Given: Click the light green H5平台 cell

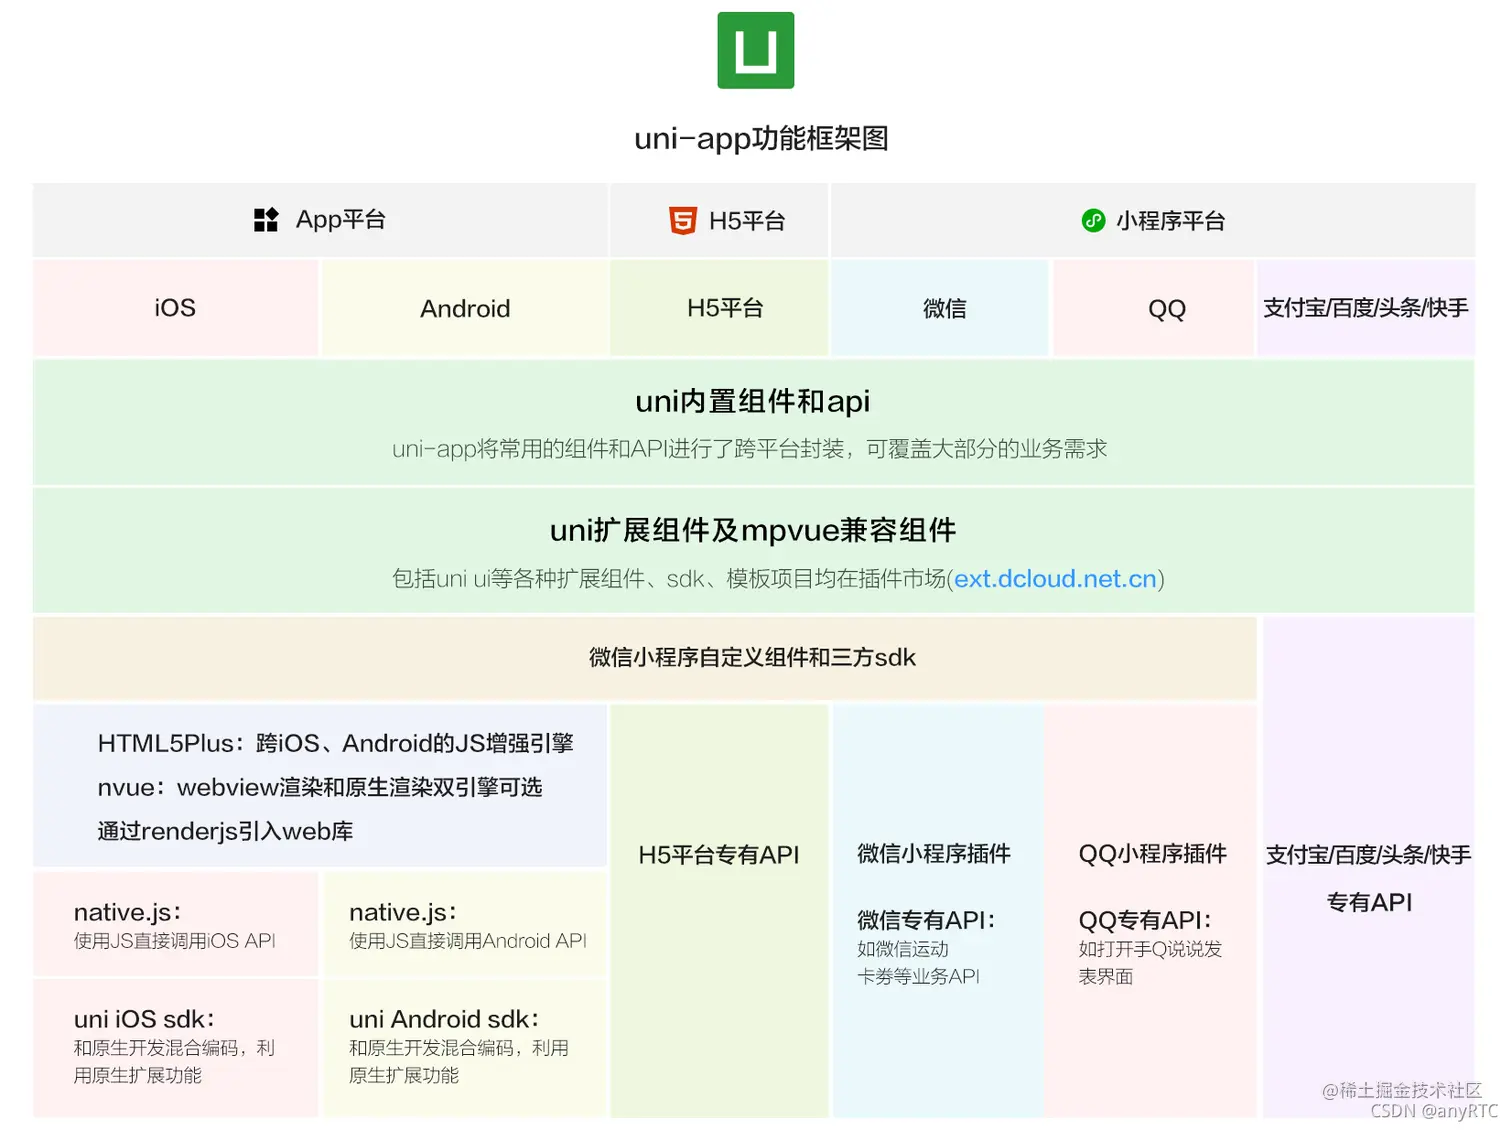Looking at the screenshot, I should (x=720, y=308).
